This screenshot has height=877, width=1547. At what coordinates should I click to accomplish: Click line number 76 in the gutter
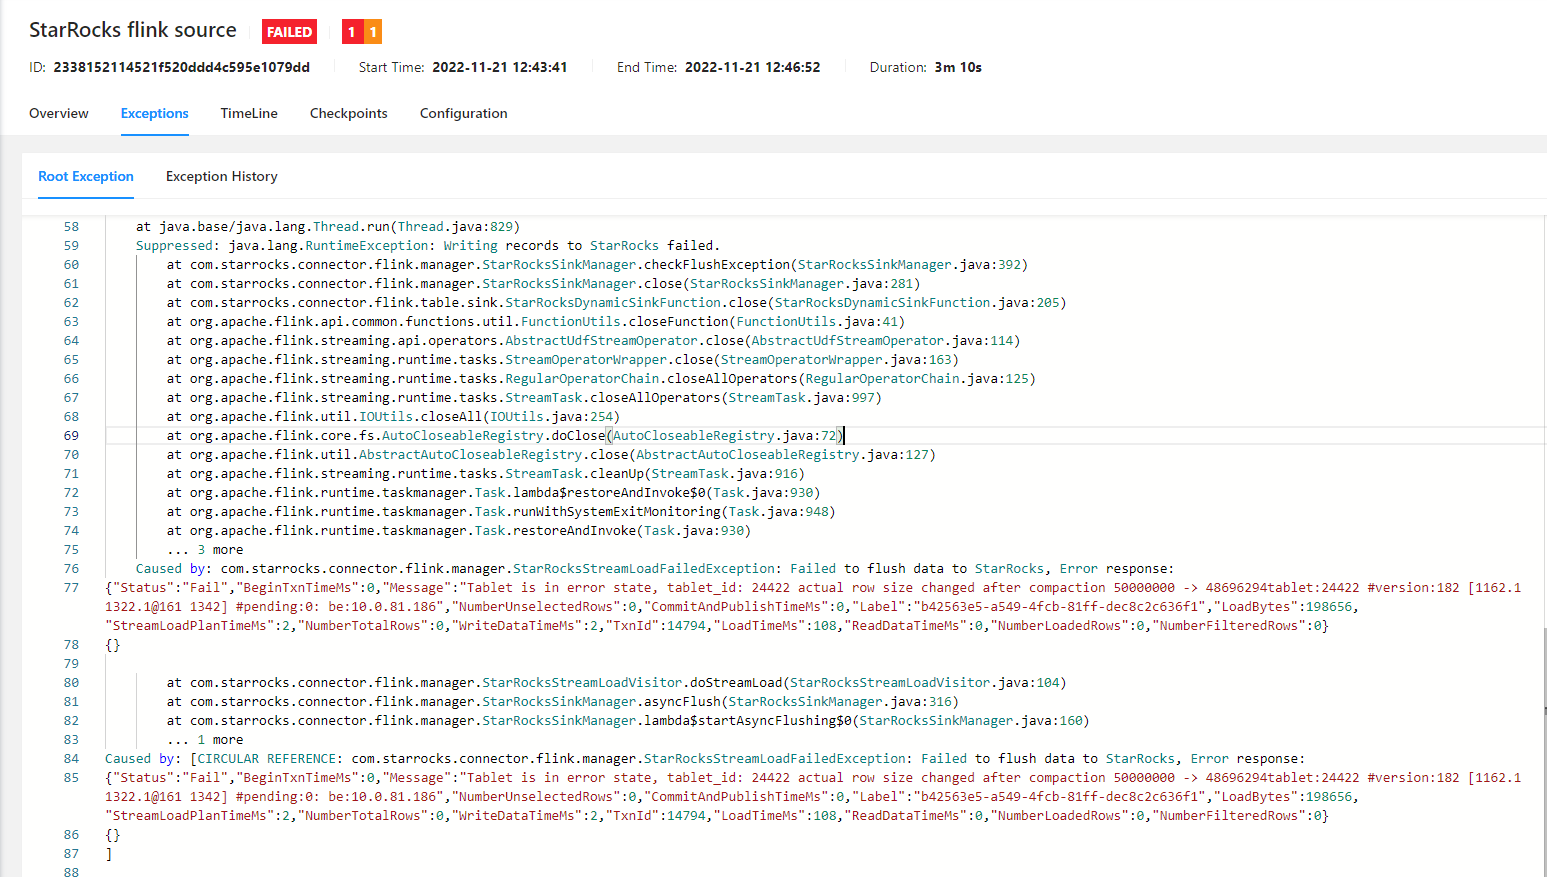point(71,569)
